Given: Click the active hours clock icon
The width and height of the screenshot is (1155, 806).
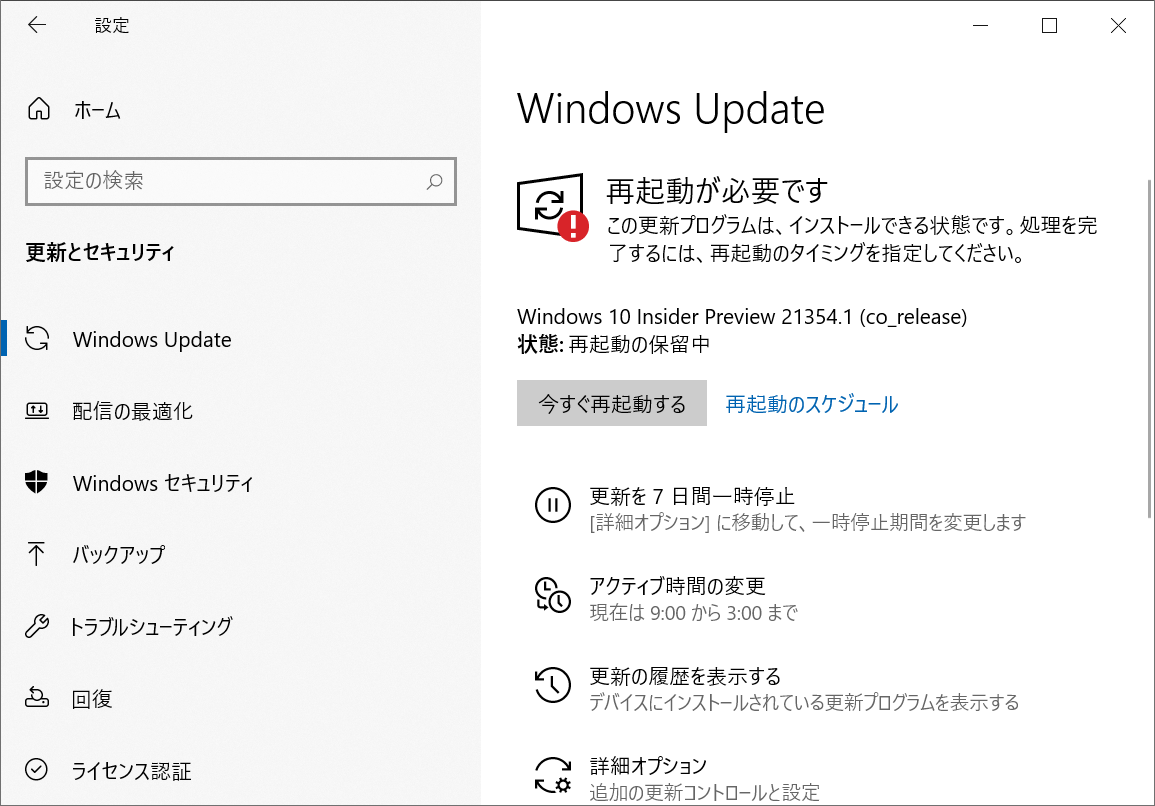Looking at the screenshot, I should click(x=552, y=595).
